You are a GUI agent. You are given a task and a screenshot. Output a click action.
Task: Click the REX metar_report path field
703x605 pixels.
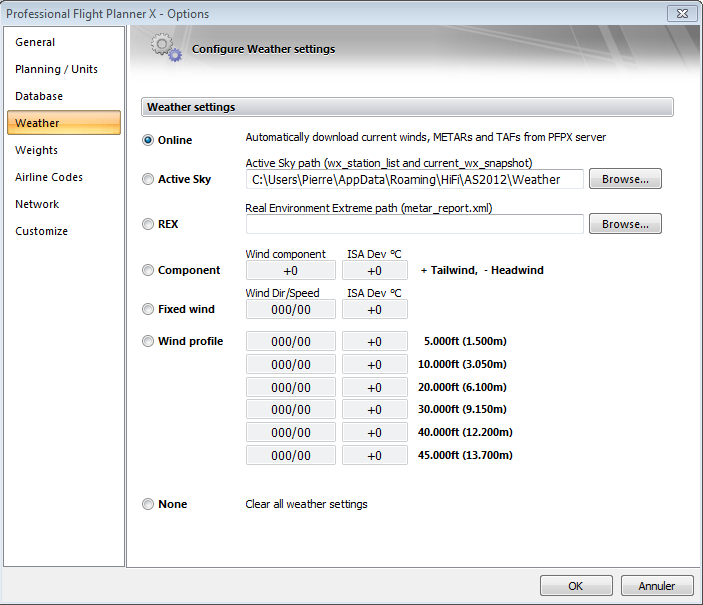[x=414, y=225]
